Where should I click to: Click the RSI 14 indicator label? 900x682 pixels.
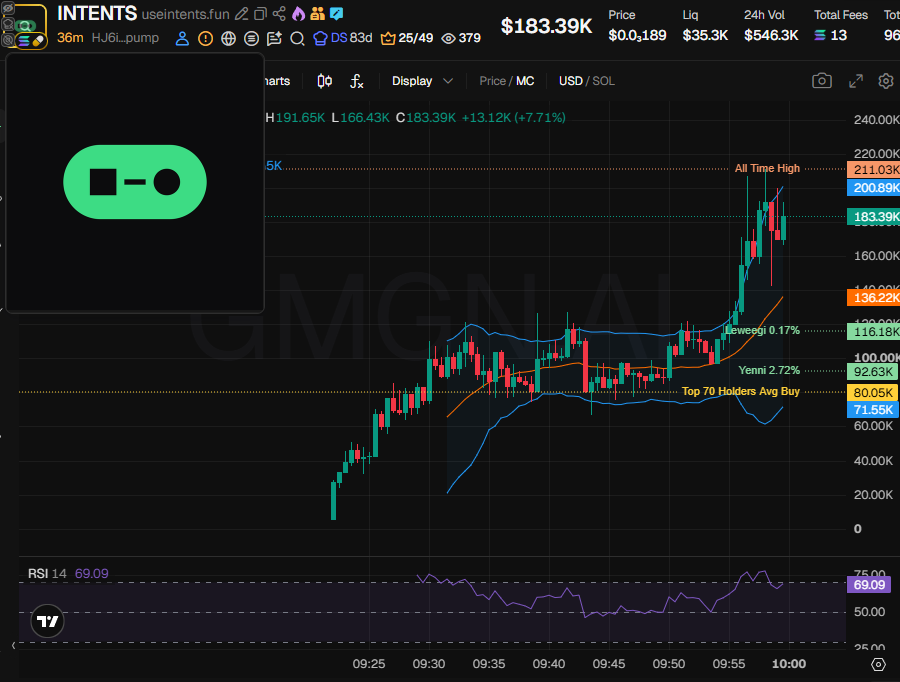click(47, 574)
